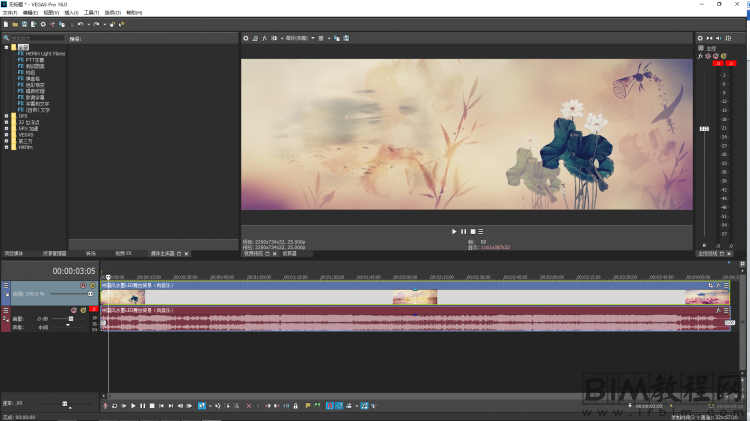Click the Save project icon in main toolbar
The image size is (750, 421).
point(24,24)
